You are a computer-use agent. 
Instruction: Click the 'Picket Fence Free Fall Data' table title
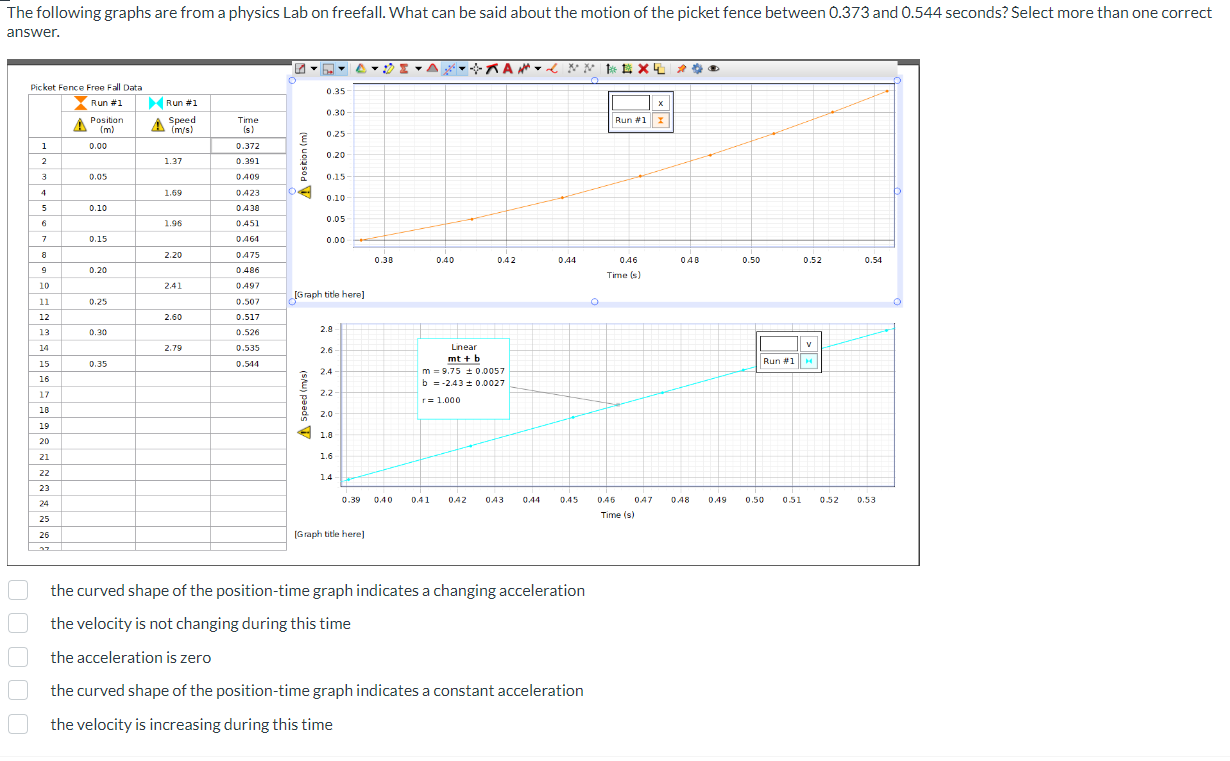(x=86, y=87)
